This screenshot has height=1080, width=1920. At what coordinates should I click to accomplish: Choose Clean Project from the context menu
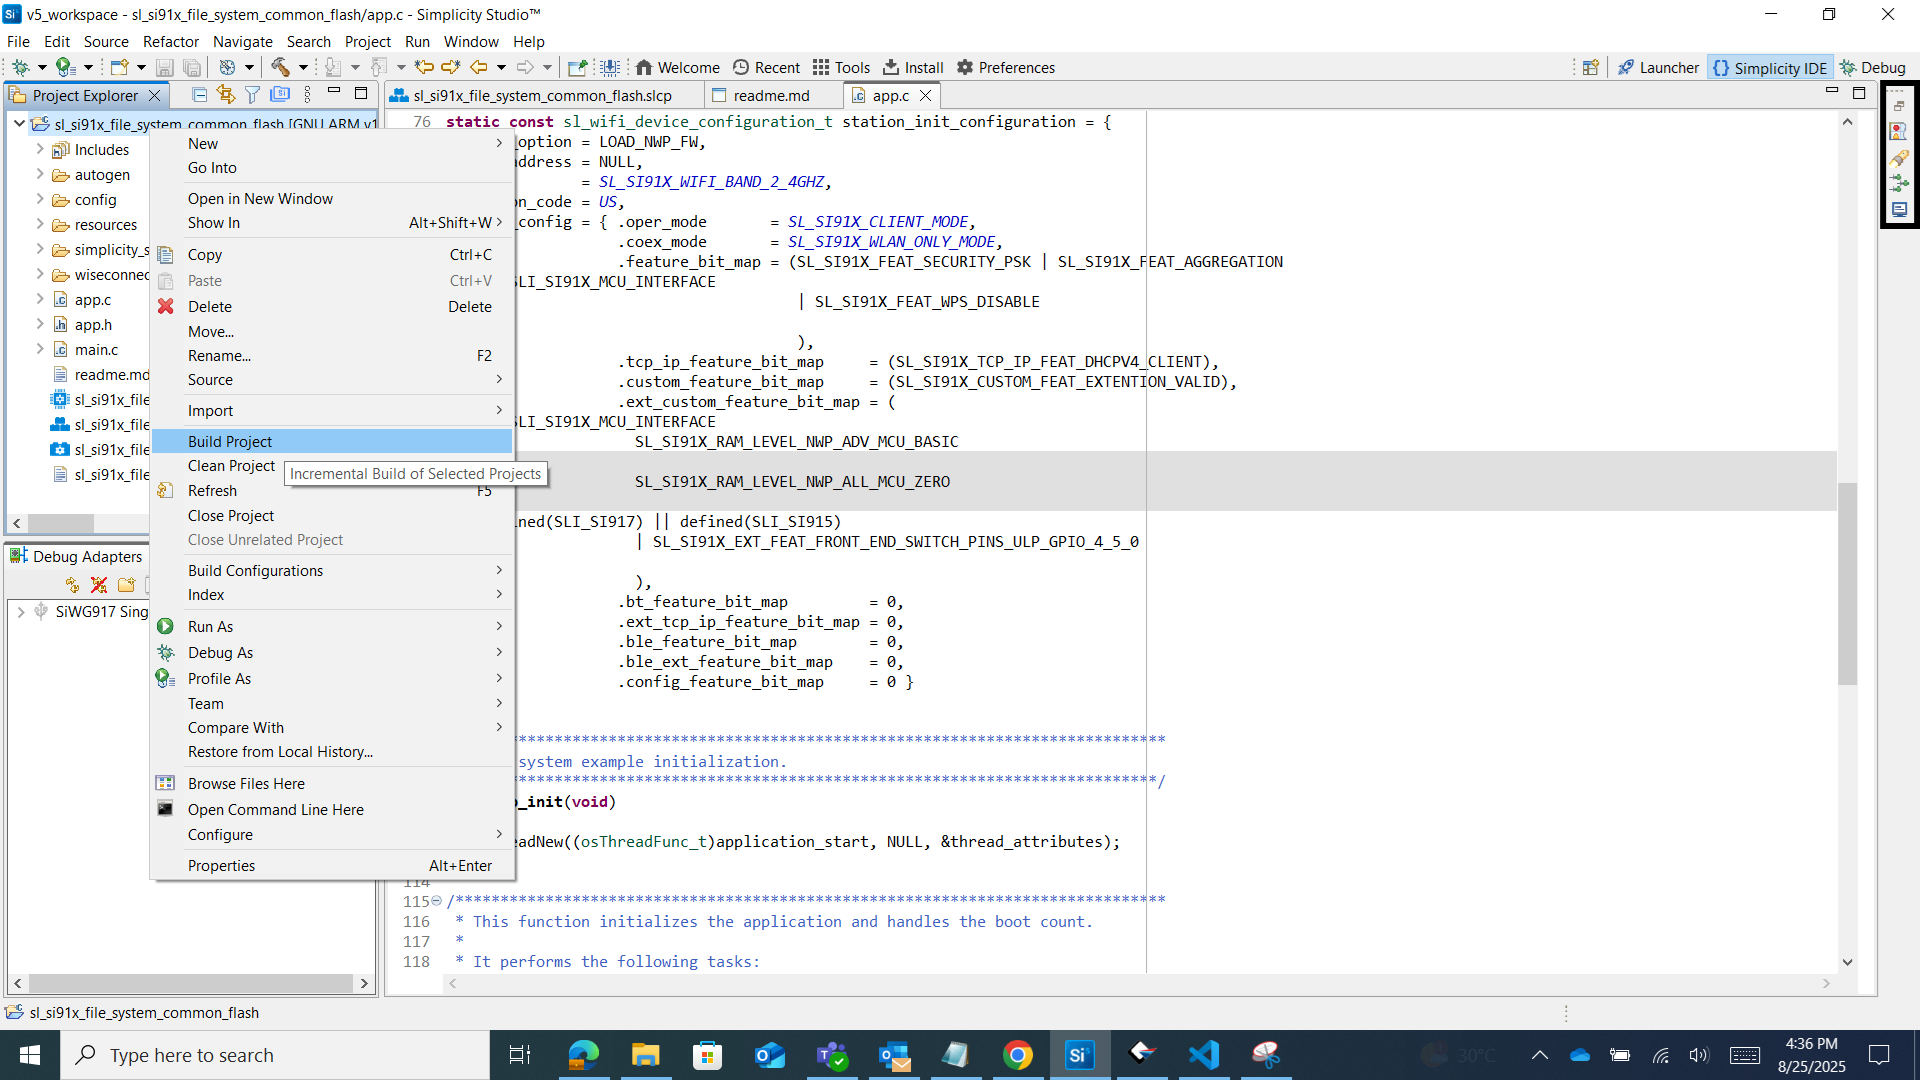point(231,466)
